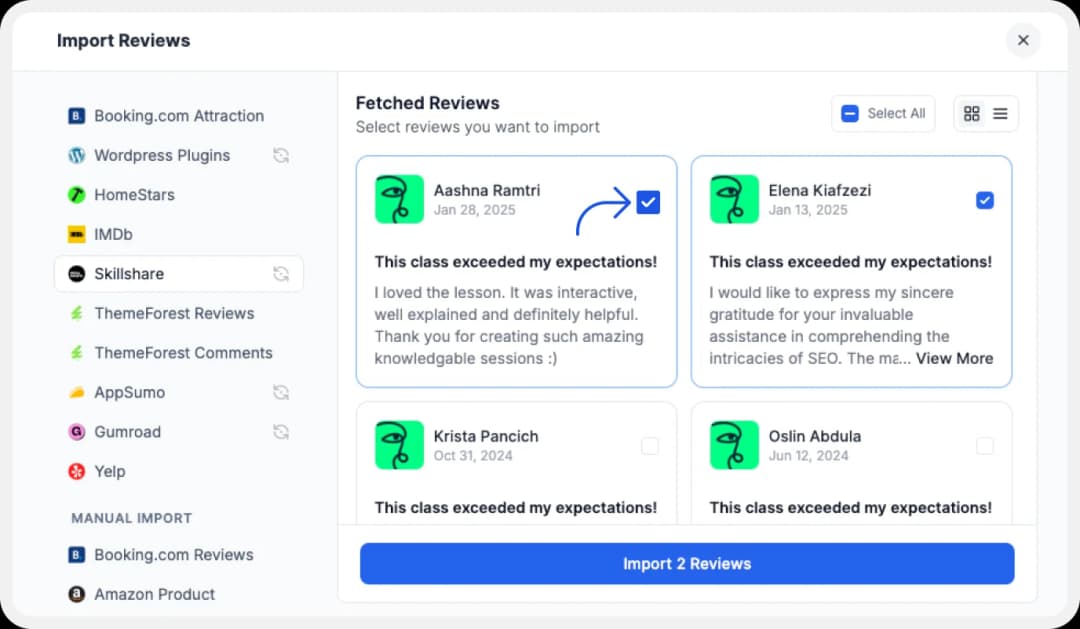Select Krista Pancich's review checkbox
This screenshot has height=629, width=1080.
coord(651,446)
